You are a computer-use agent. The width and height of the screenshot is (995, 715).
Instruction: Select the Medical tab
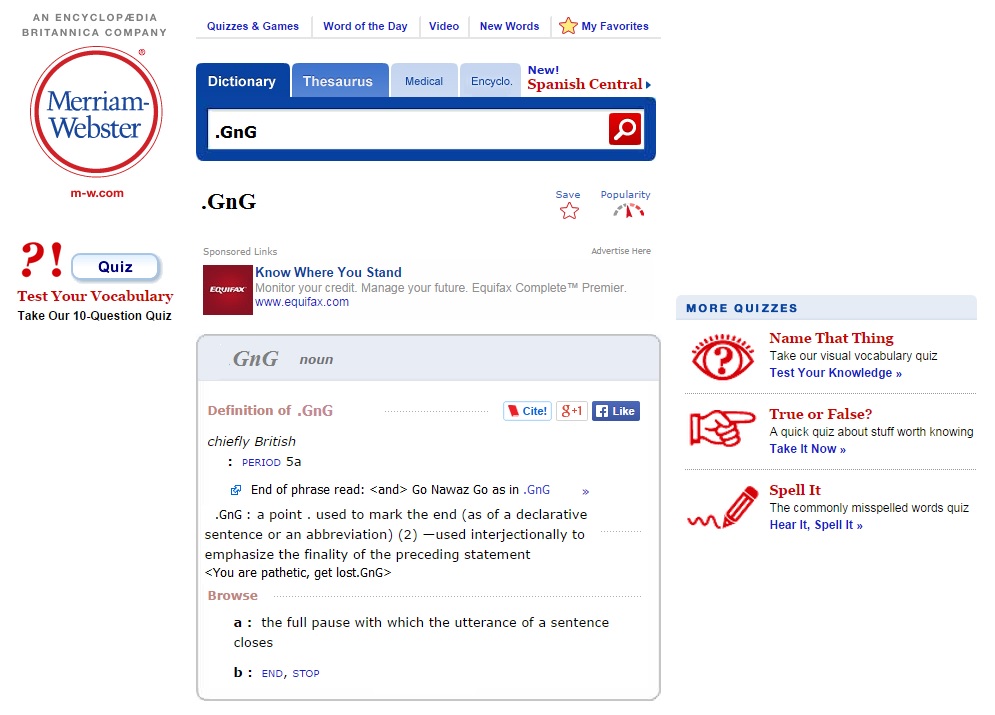tap(424, 82)
